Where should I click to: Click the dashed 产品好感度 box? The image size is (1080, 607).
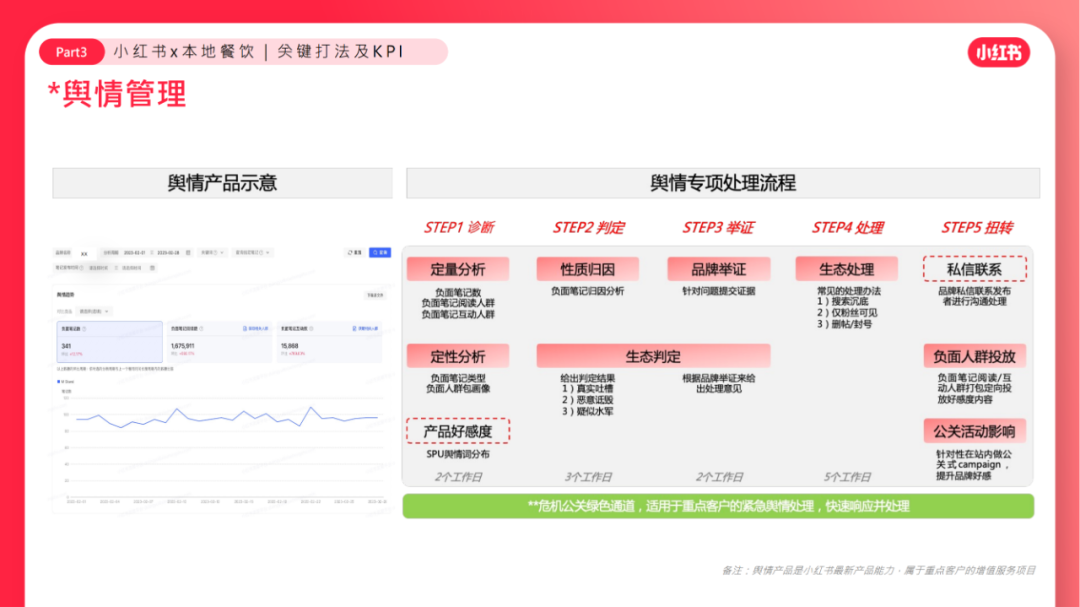(x=458, y=431)
